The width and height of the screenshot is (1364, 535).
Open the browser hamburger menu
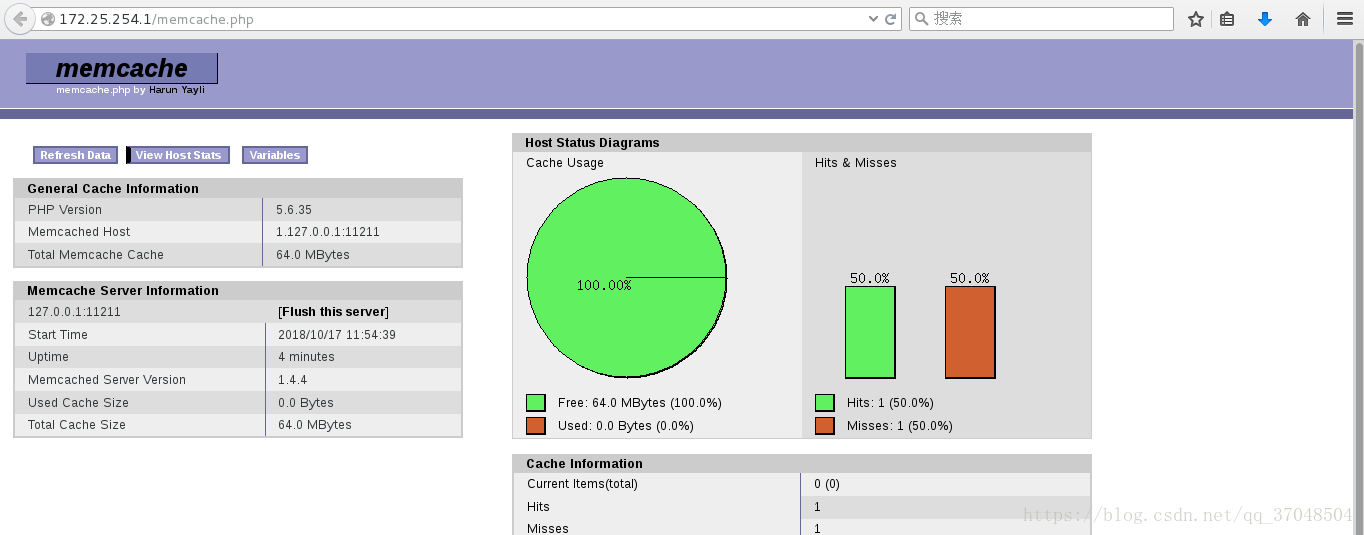1345,19
